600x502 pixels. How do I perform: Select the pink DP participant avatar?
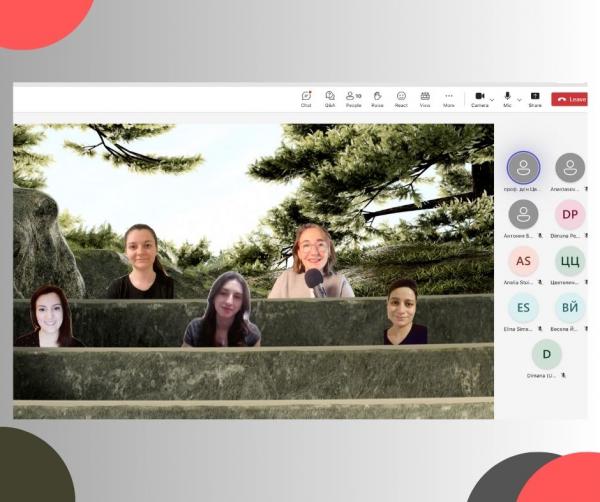tap(570, 214)
